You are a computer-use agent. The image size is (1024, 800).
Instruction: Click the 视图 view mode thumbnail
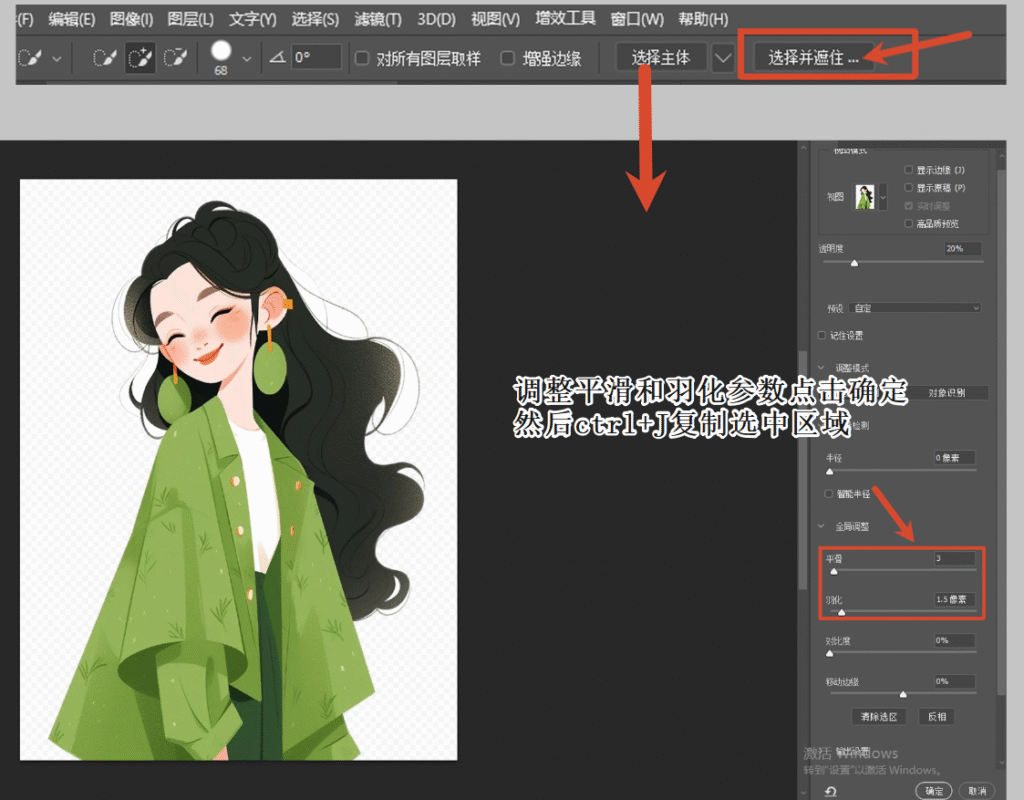[864, 196]
